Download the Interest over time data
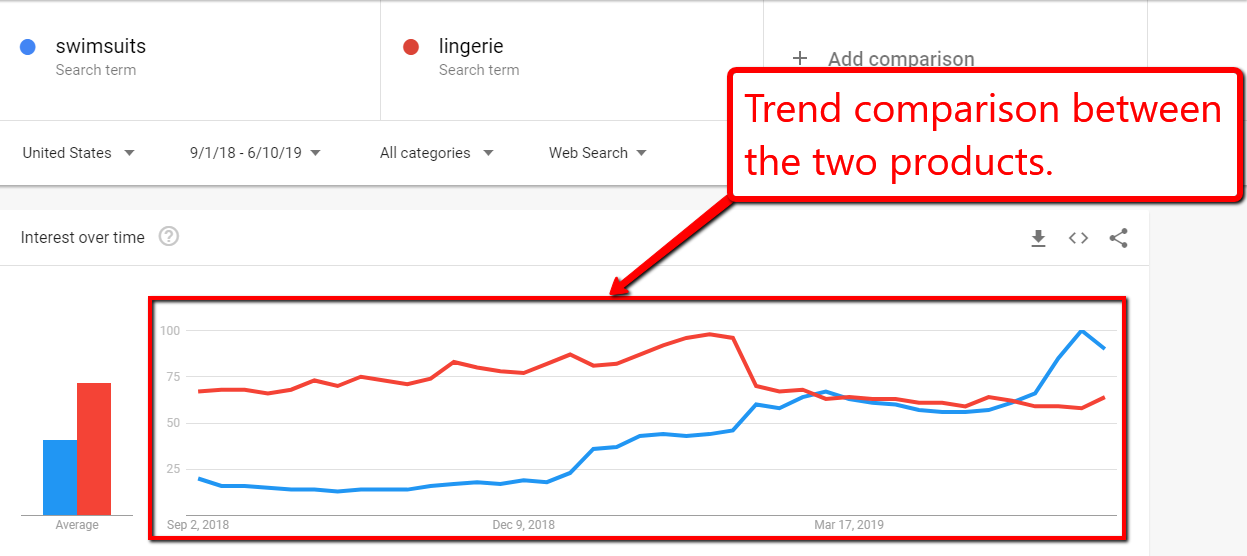 [x=1038, y=238]
